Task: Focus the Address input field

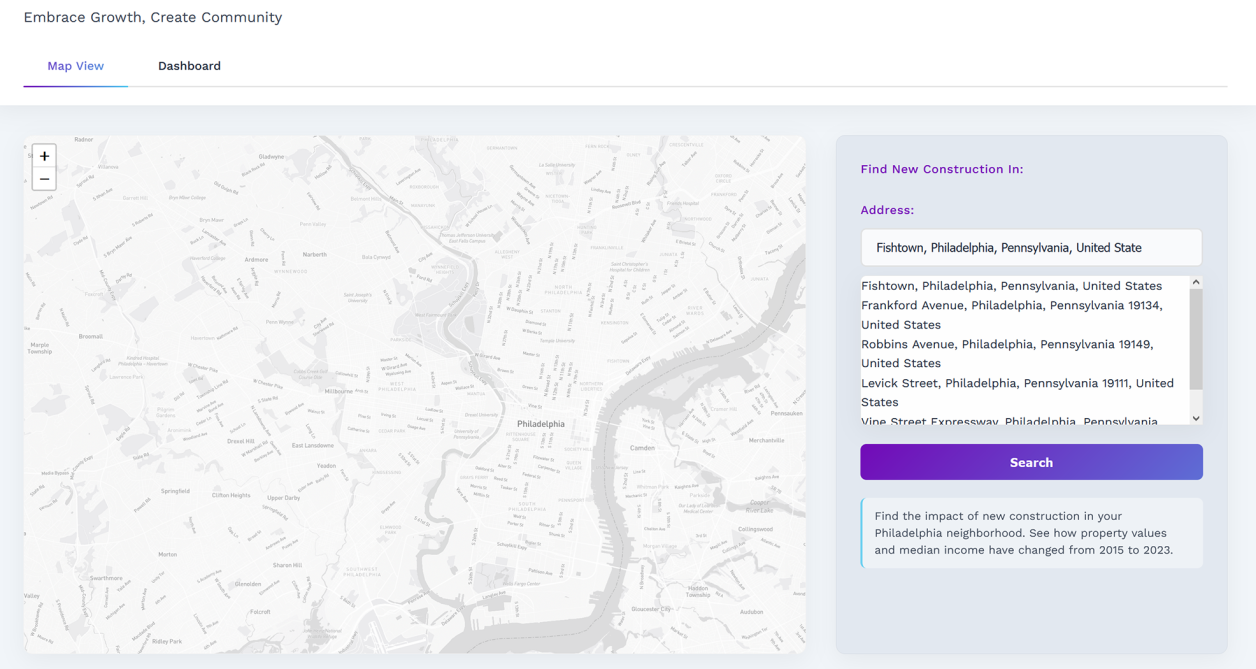Action: (x=1031, y=247)
